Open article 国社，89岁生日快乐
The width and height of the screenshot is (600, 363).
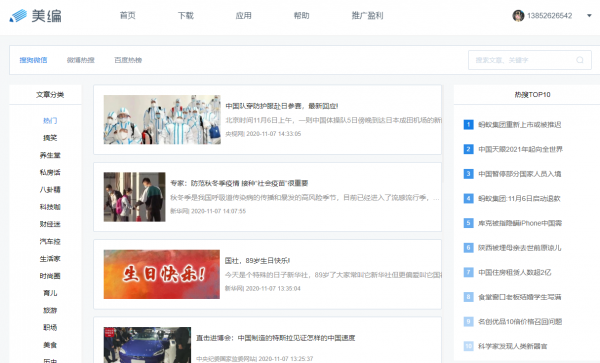tap(257, 260)
